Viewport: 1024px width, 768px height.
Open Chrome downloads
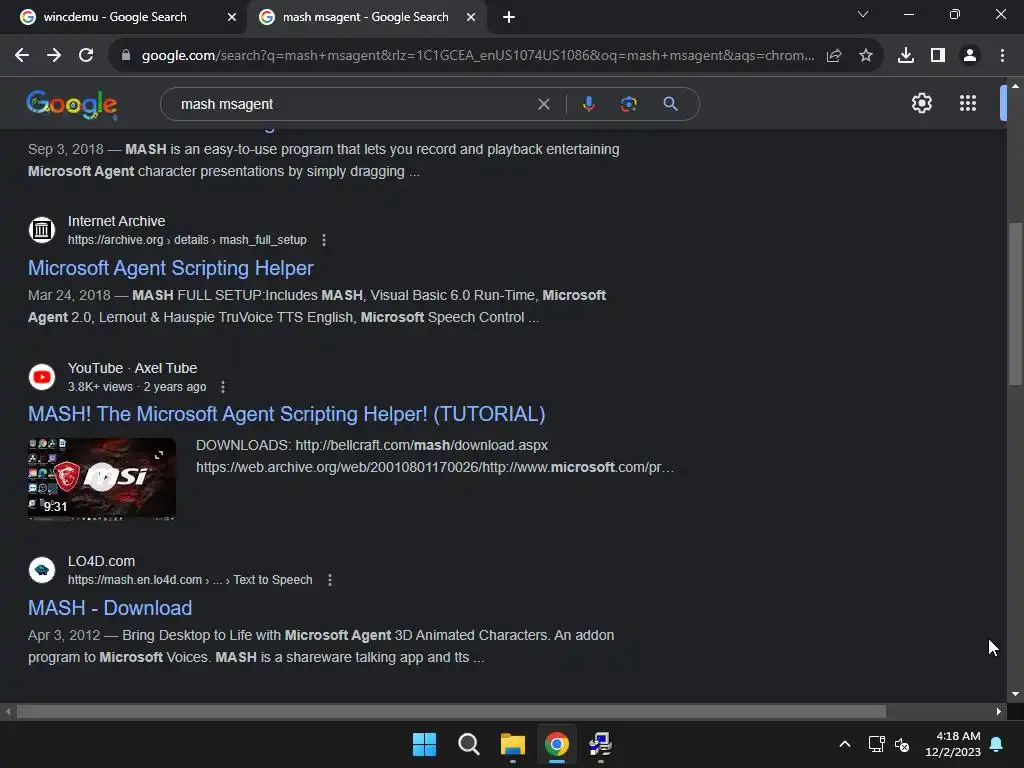tap(906, 56)
